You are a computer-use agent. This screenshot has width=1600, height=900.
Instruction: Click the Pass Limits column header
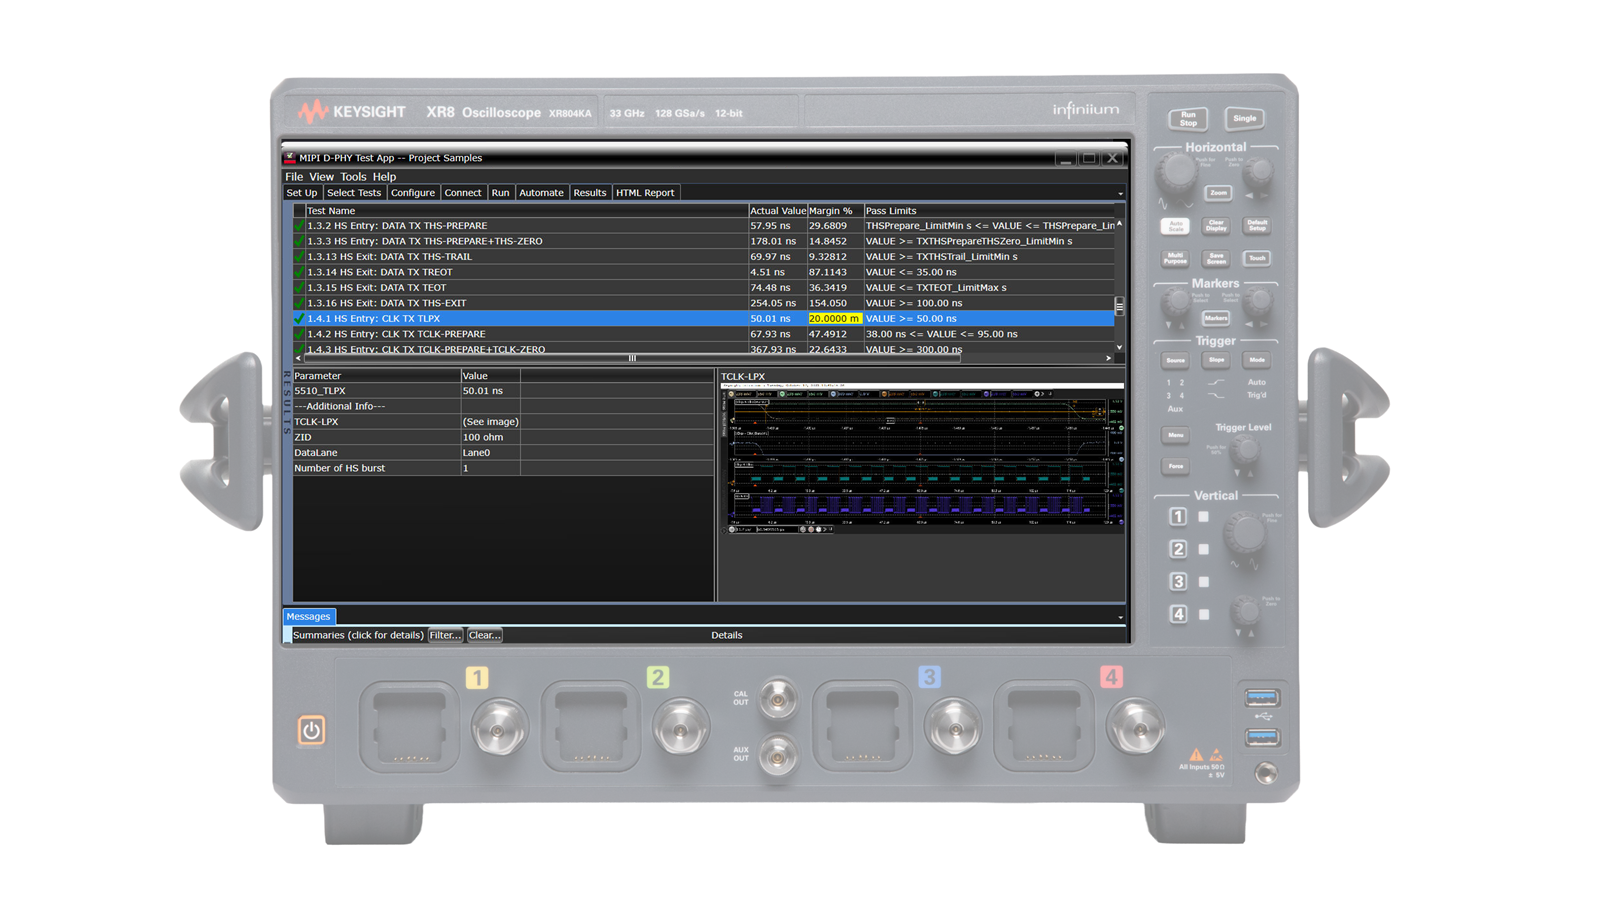[989, 211]
